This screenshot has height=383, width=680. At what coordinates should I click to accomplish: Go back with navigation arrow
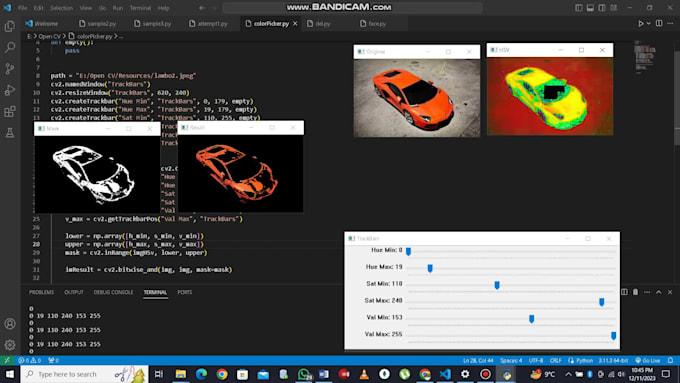[202, 8]
